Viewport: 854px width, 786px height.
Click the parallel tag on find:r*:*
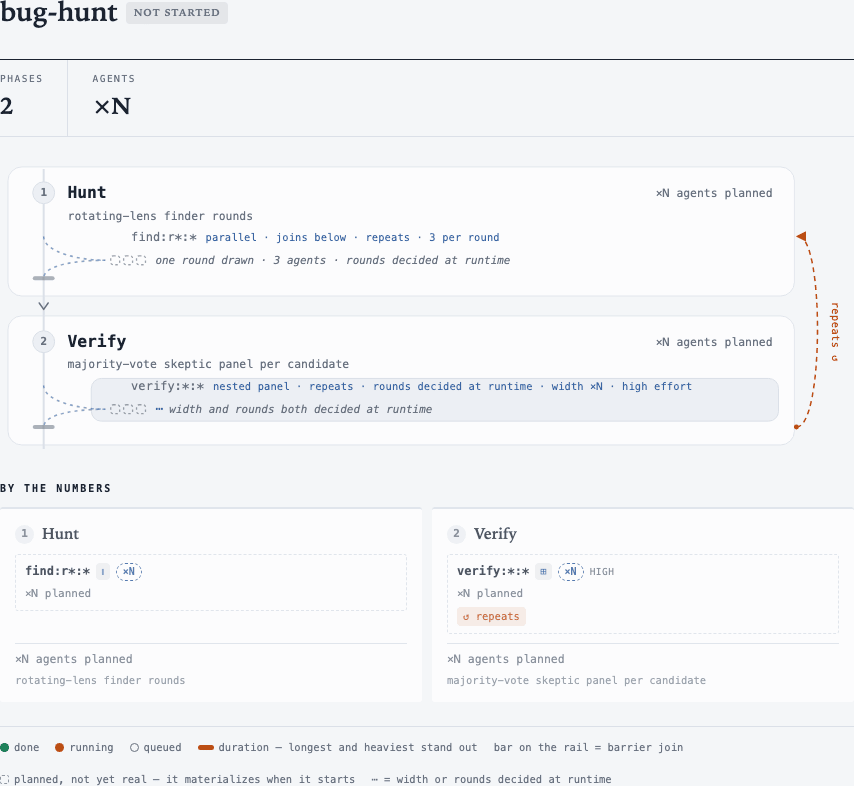(x=231, y=237)
